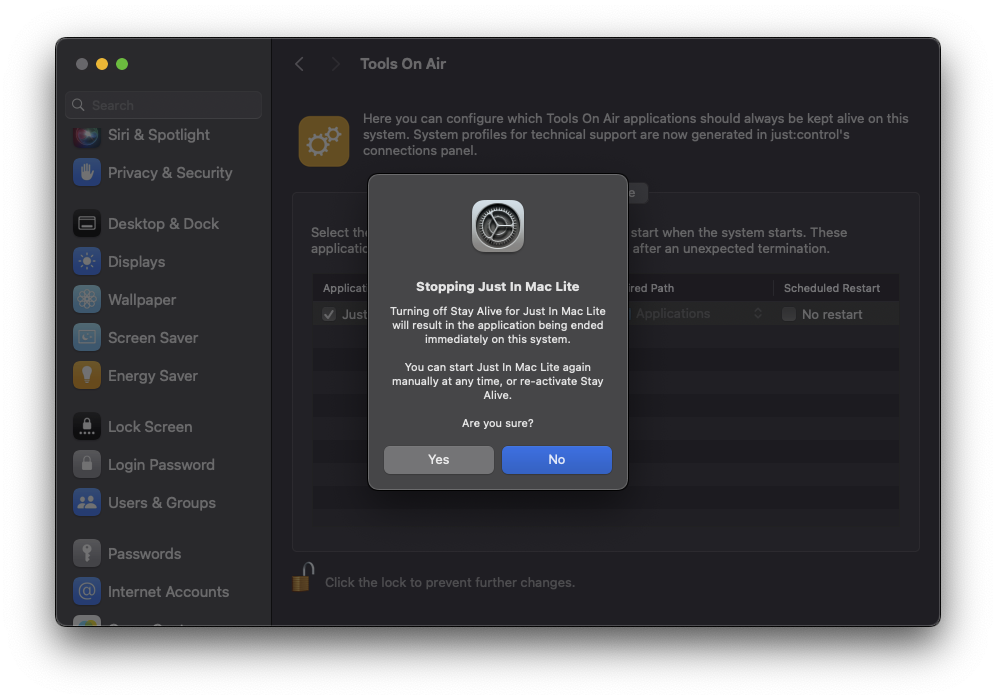Click the Energy Saver bulb icon
996x700 pixels.
click(x=87, y=376)
